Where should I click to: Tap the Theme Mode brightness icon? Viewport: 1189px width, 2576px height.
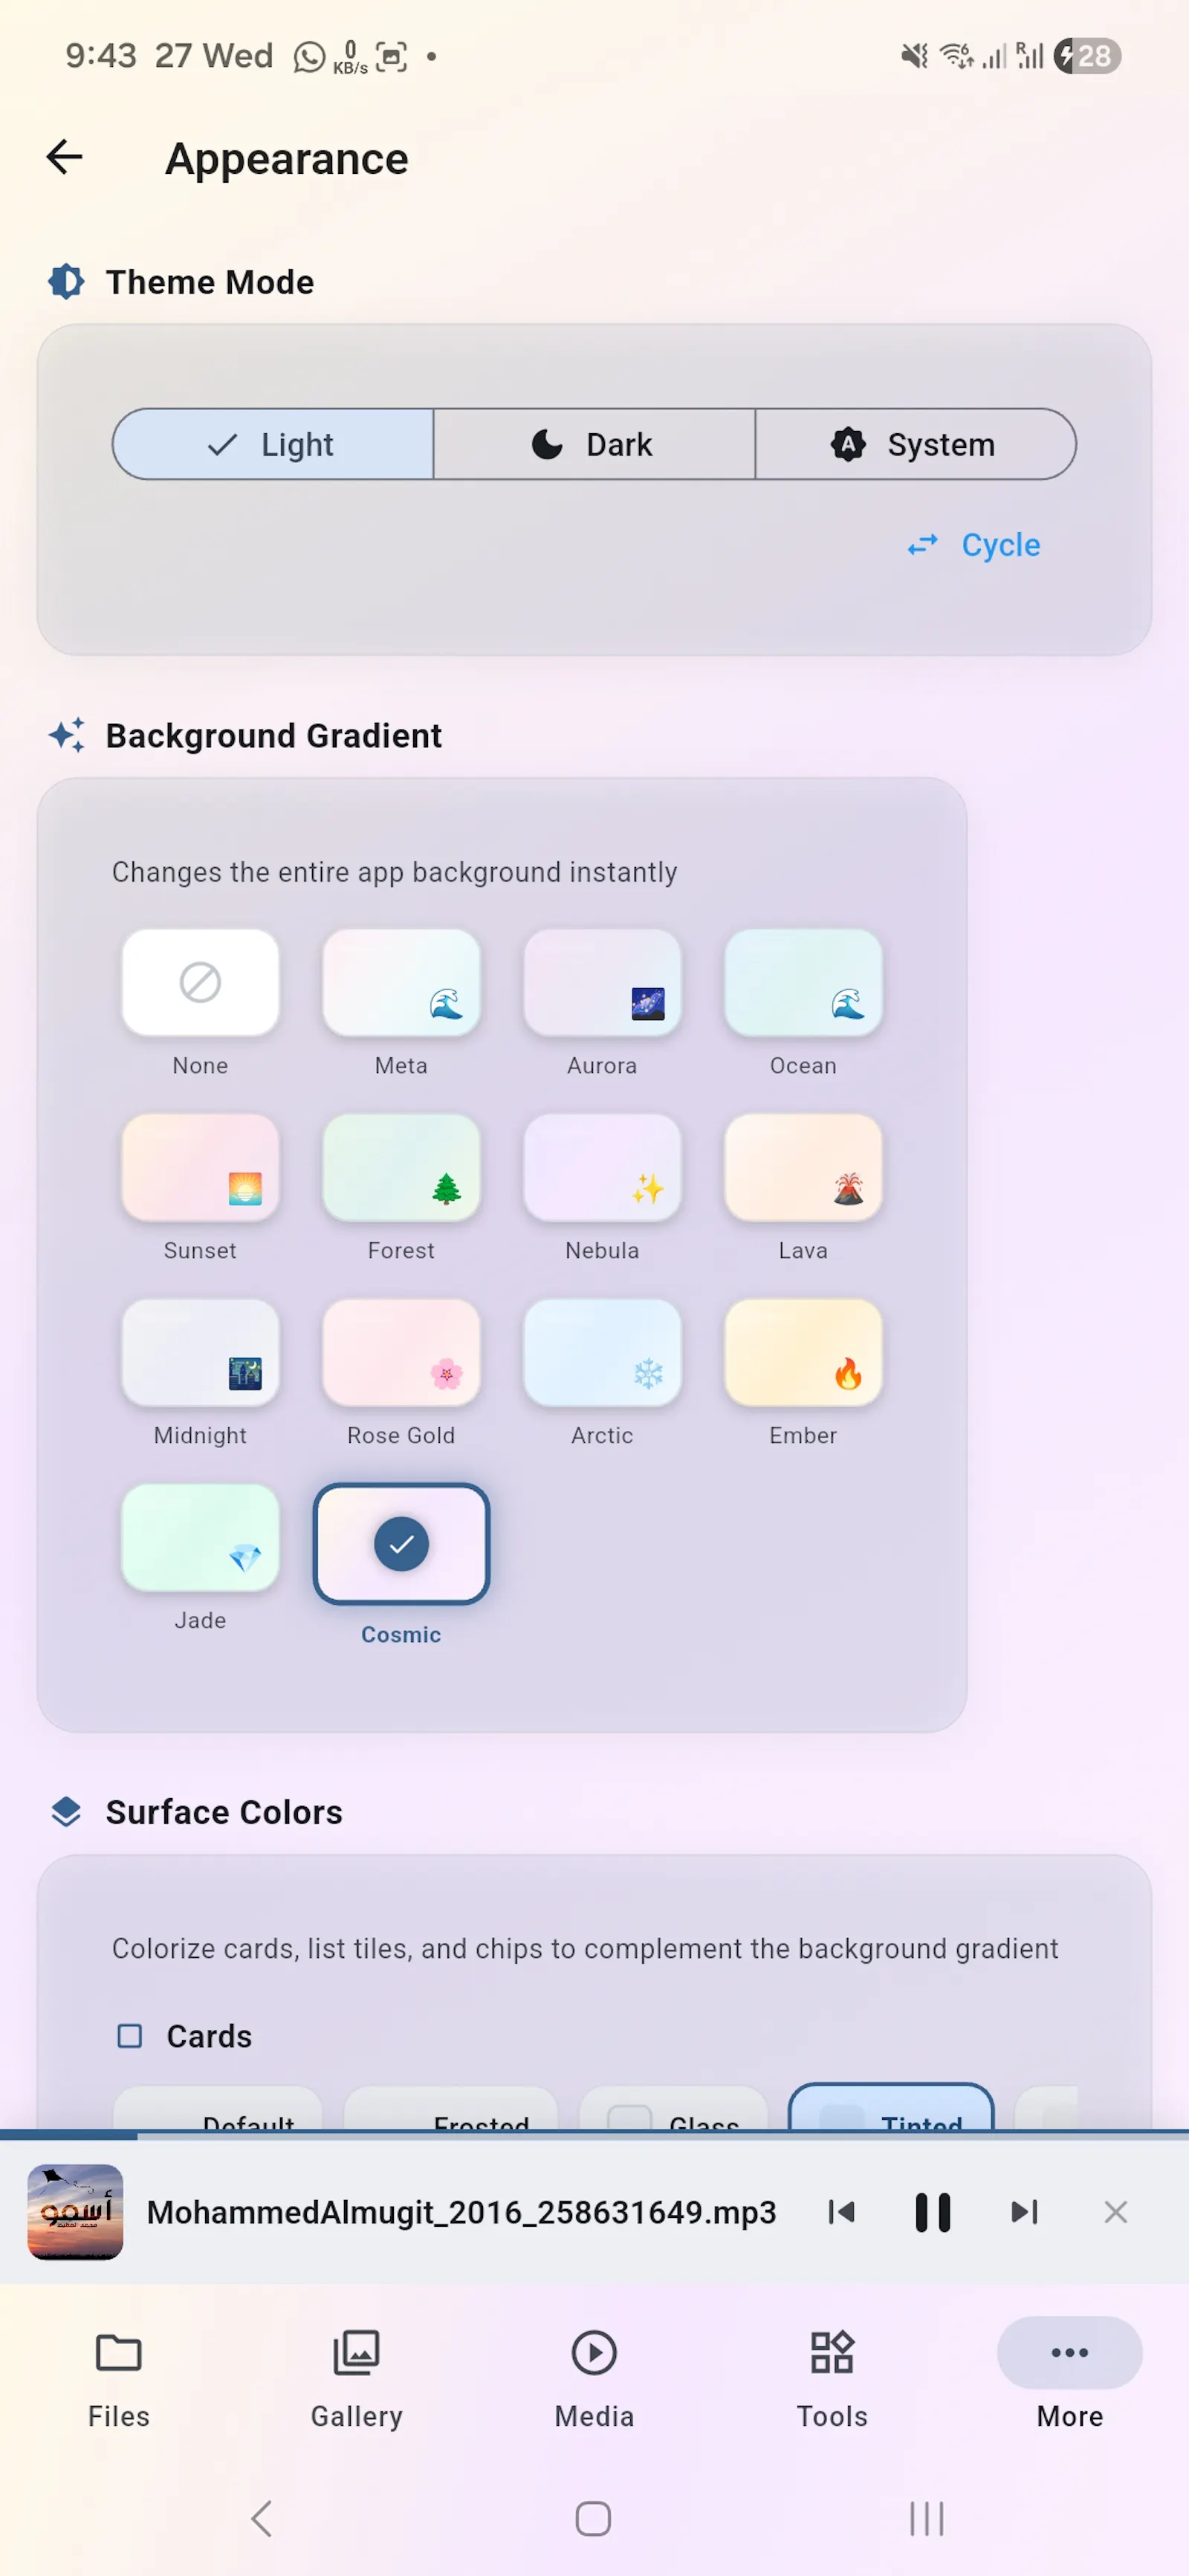(x=66, y=282)
